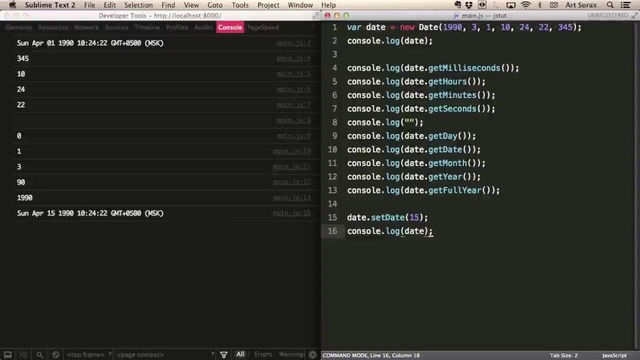640x360 pixels.
Task: Click 'Tab Size: 2' in status bar
Action: point(563,356)
